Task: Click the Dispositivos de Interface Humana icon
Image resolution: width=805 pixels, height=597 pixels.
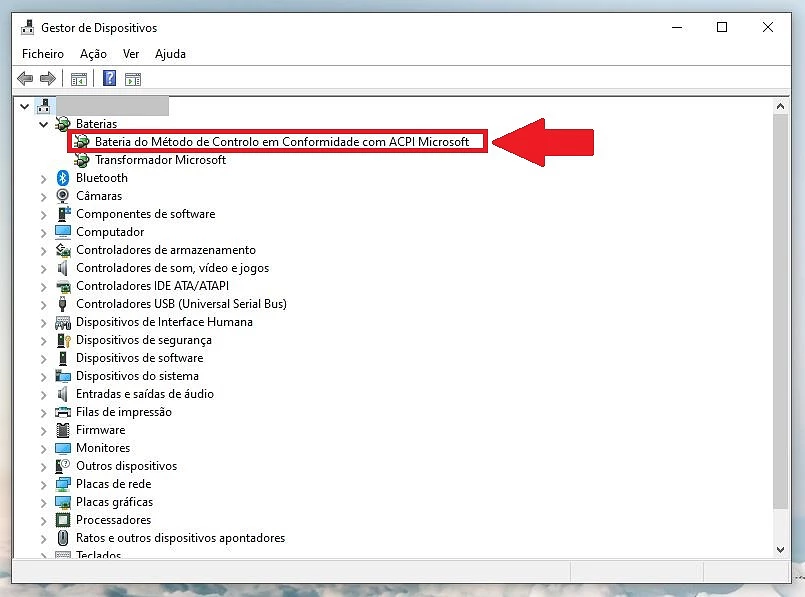Action: click(63, 322)
